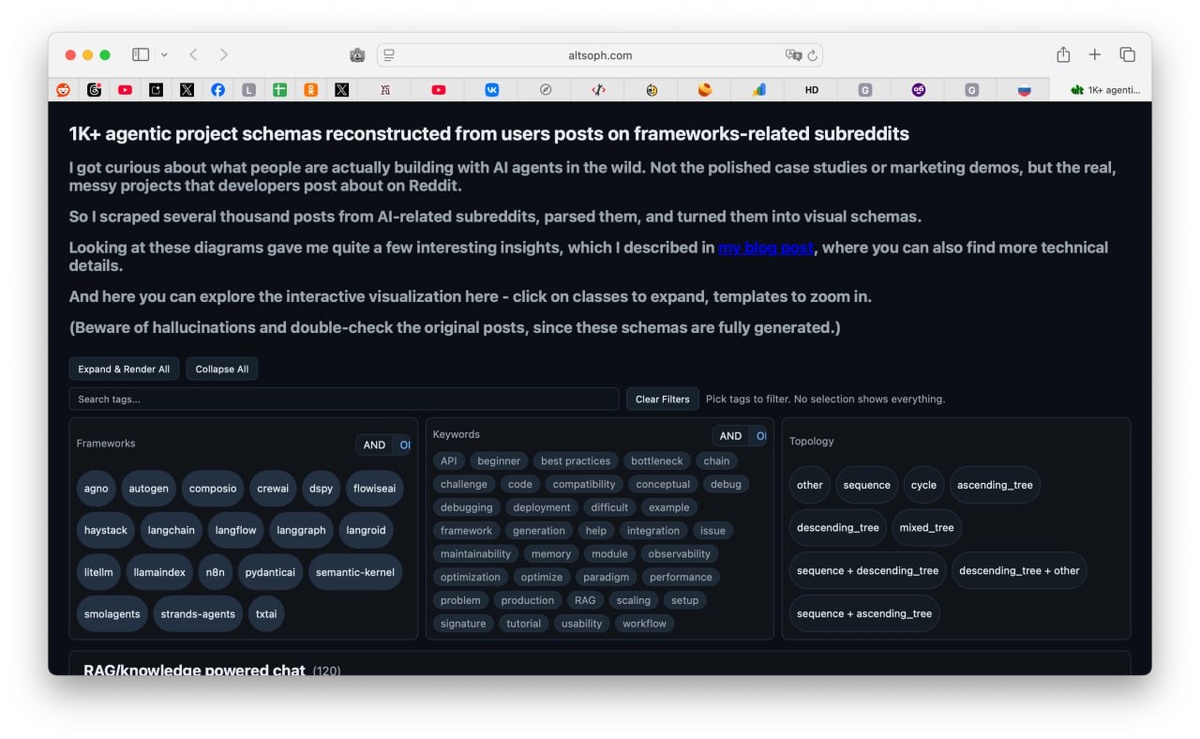Click the extension icon left of address bar
This screenshot has width=1200, height=739.
357,55
